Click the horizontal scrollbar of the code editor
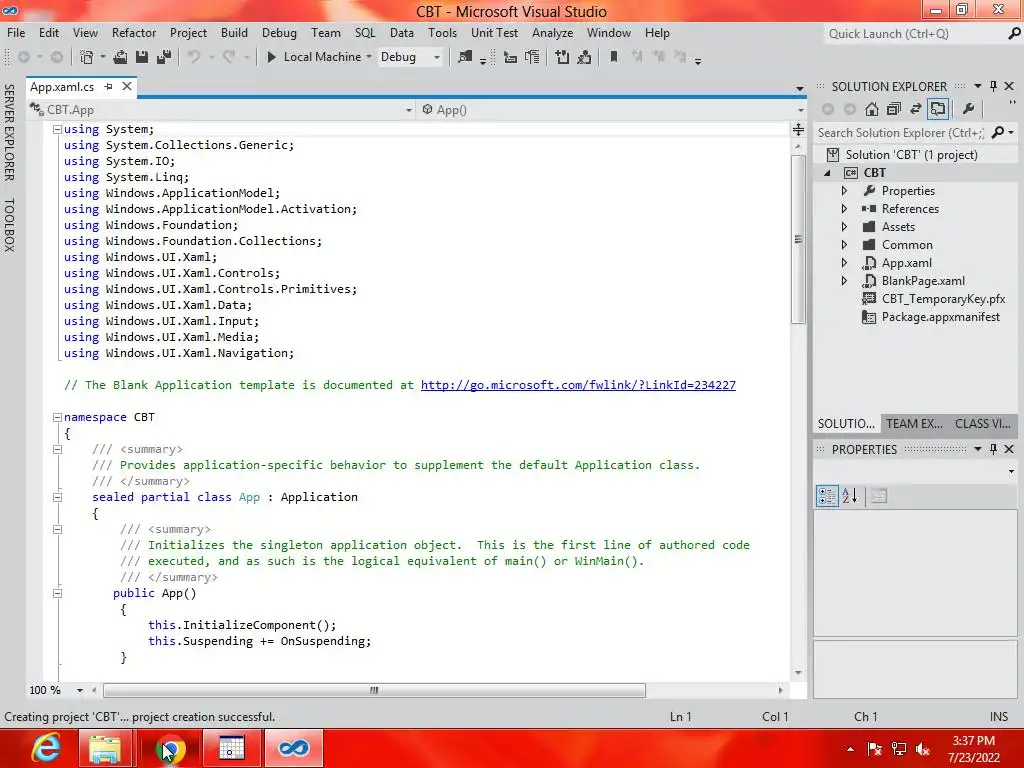 [374, 690]
